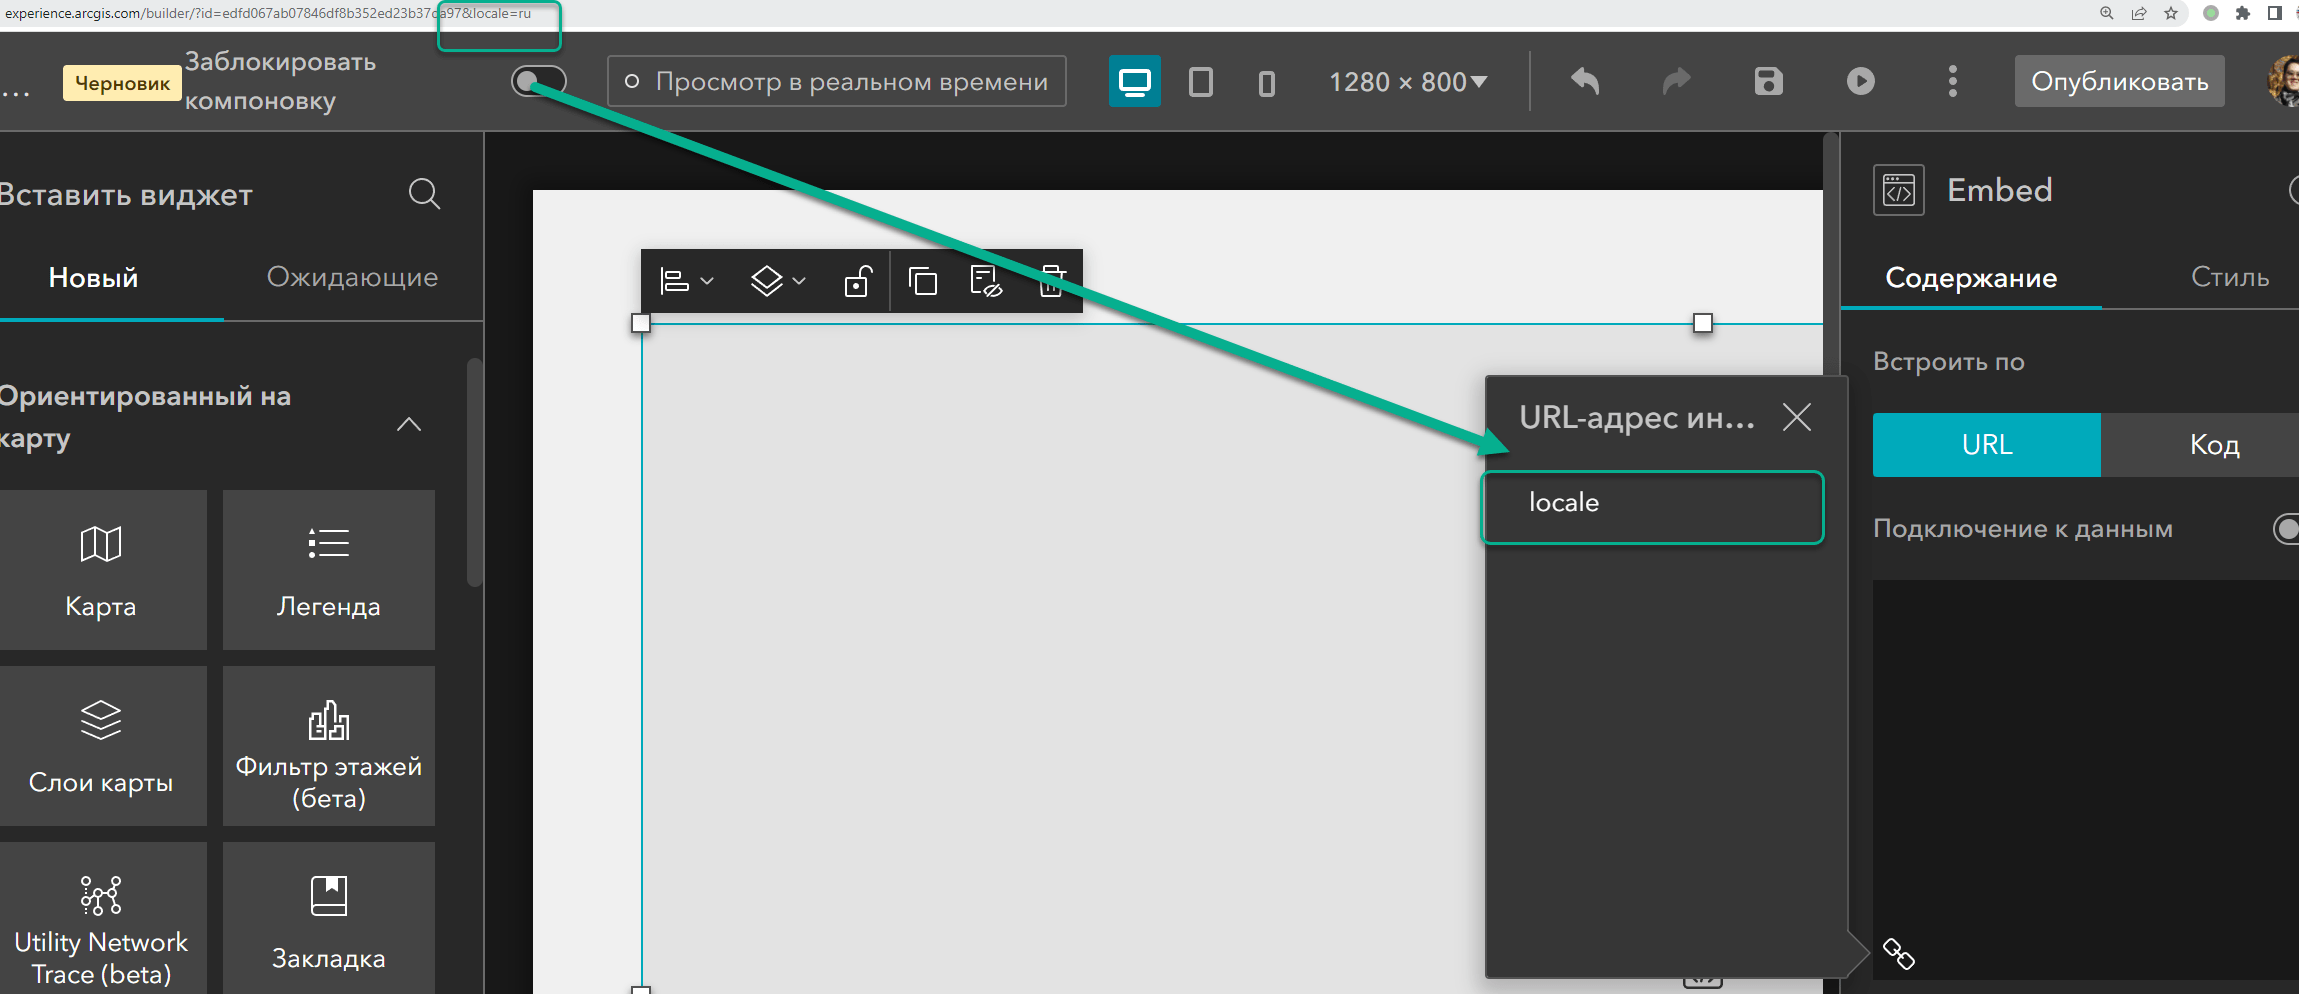Click the save icon in the top toolbar
The height and width of the screenshot is (994, 2299).
pos(1769,81)
